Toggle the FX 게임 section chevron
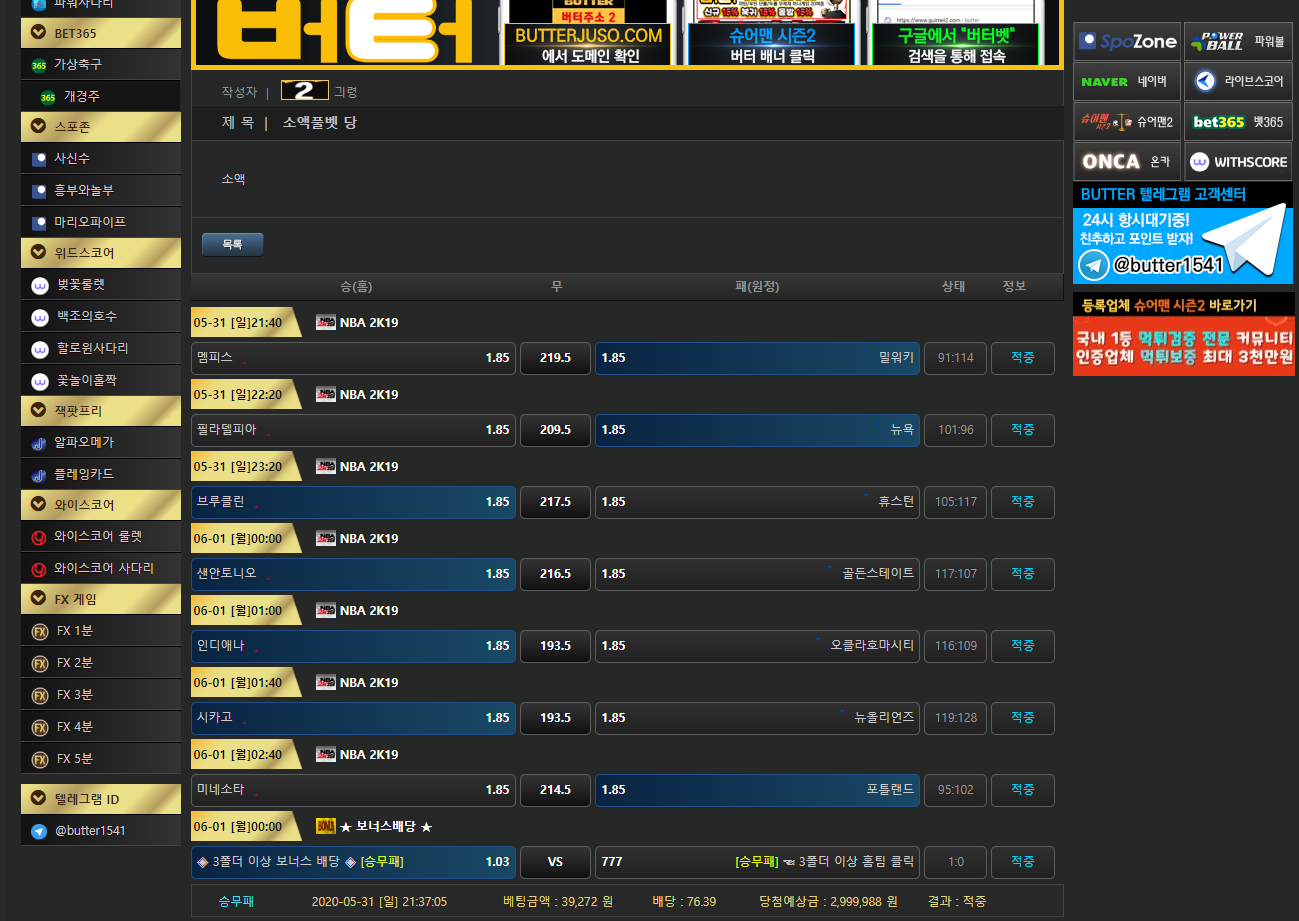This screenshot has width=1299, height=921. [x=39, y=600]
